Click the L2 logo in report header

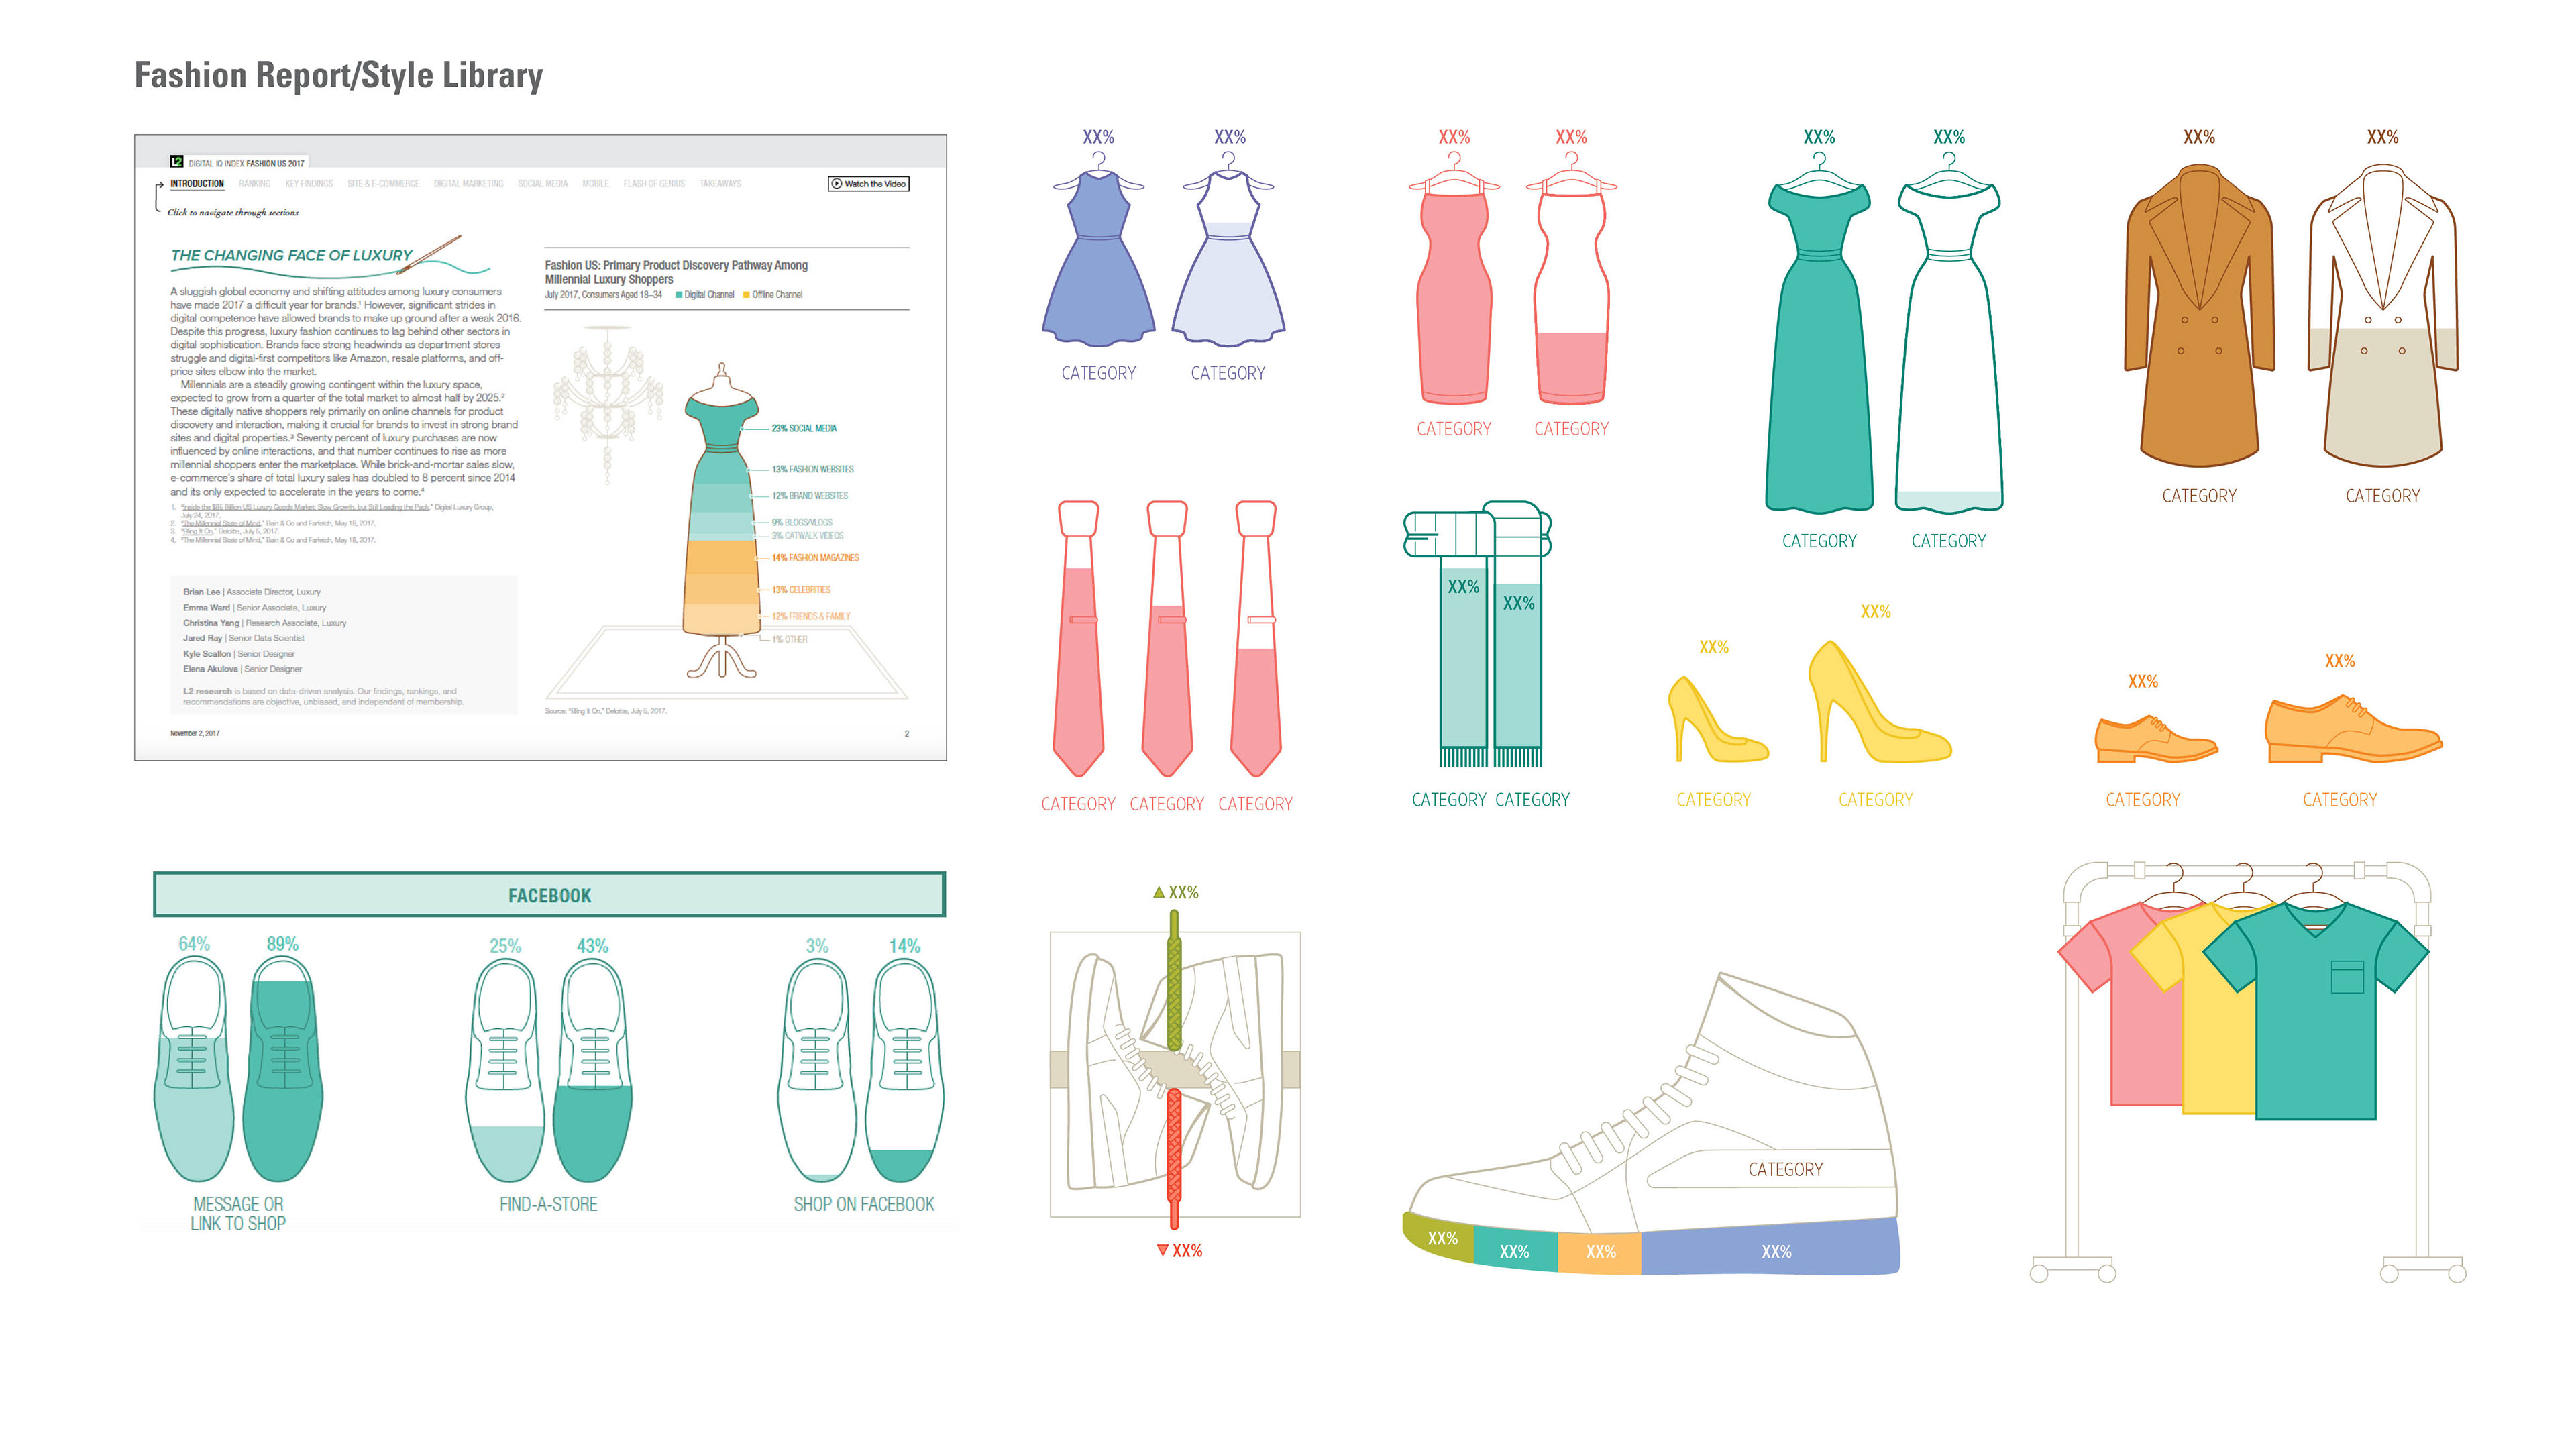(x=177, y=162)
